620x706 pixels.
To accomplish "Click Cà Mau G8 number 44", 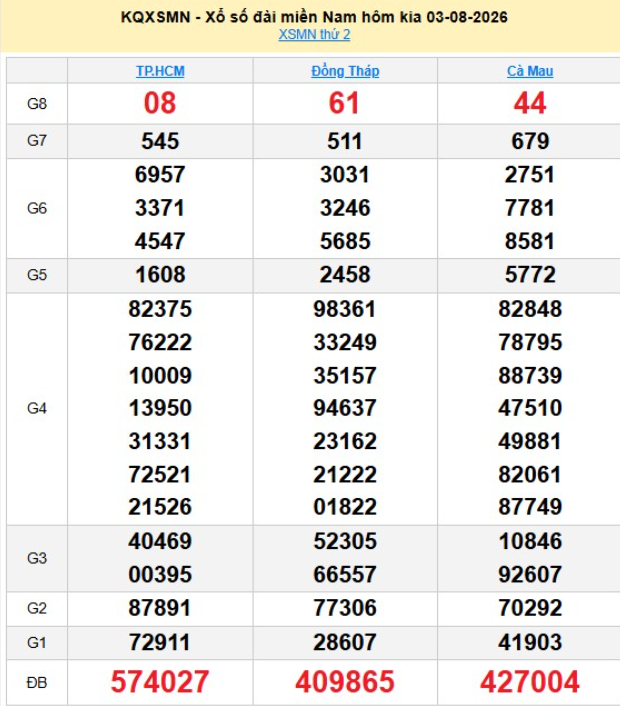I will (530, 103).
